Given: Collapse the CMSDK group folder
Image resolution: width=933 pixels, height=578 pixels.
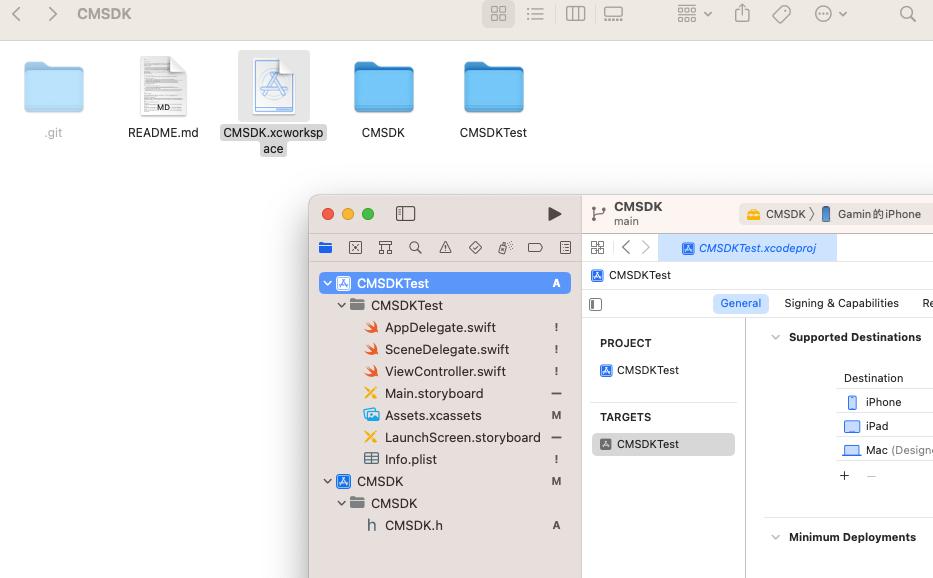Looking at the screenshot, I should [342, 503].
